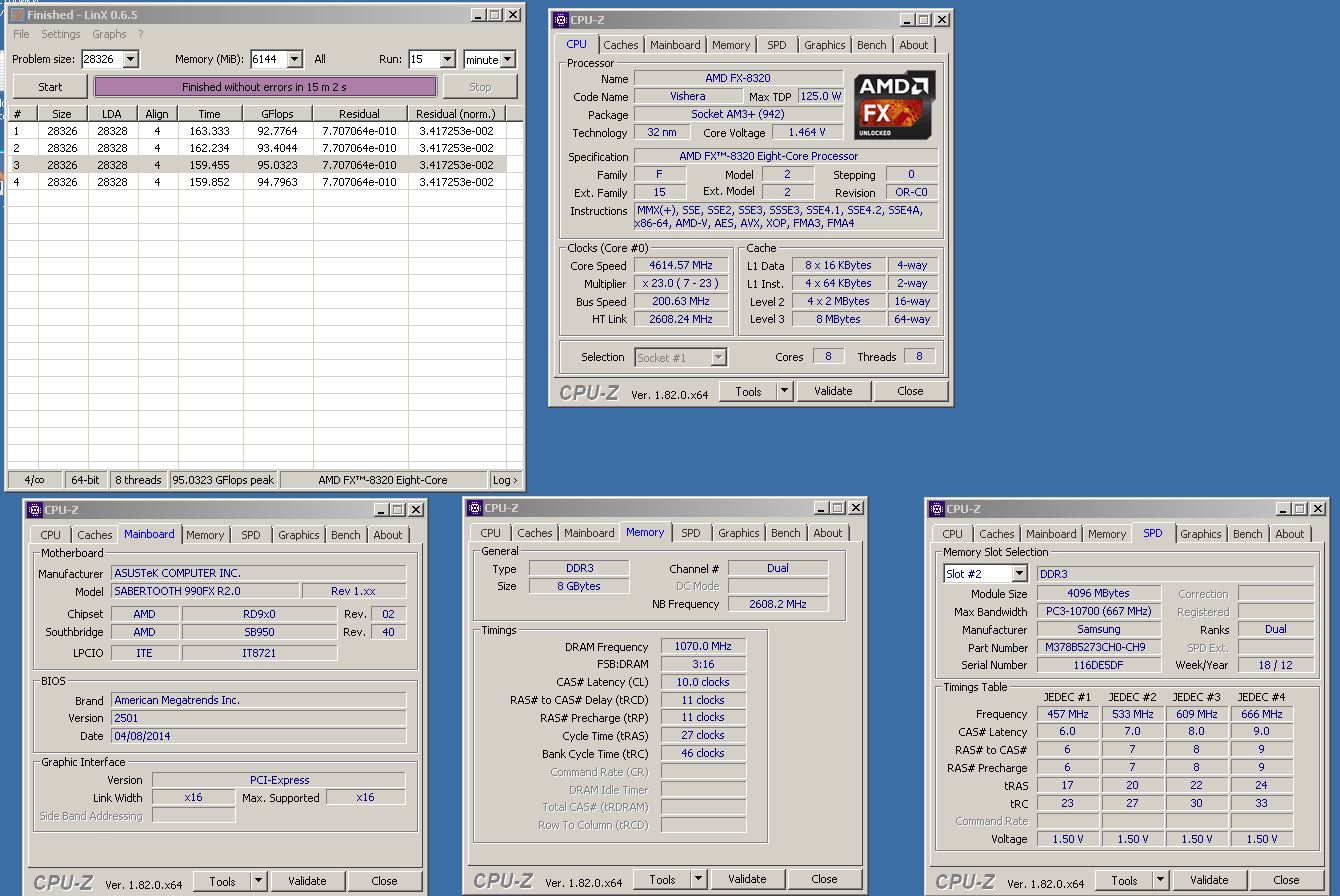Click the Close button in the CPU-Z SPD window
Viewport: 1340px width, 896px height.
point(1286,881)
